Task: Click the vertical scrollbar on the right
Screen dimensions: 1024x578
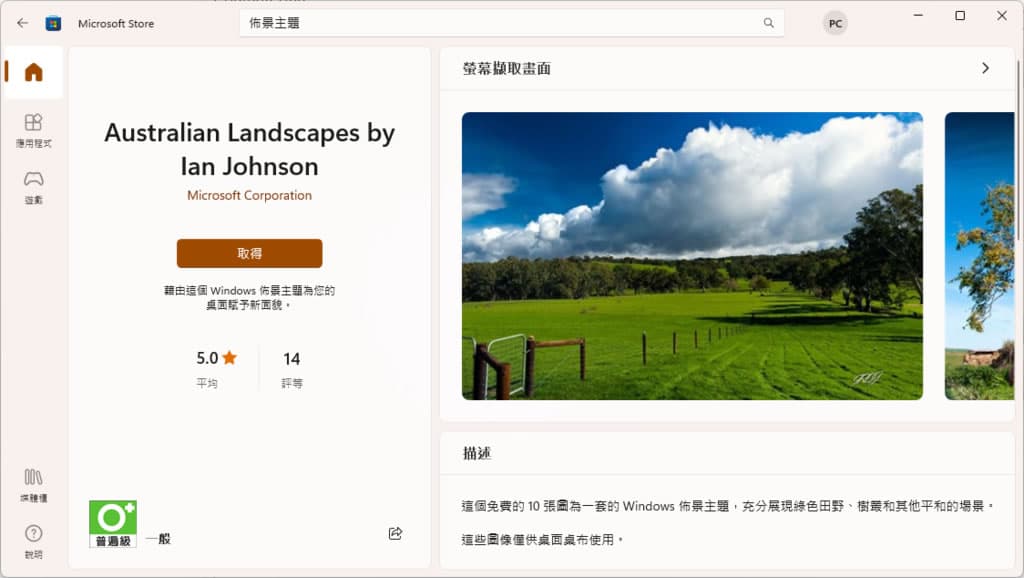Action: [x=1018, y=150]
